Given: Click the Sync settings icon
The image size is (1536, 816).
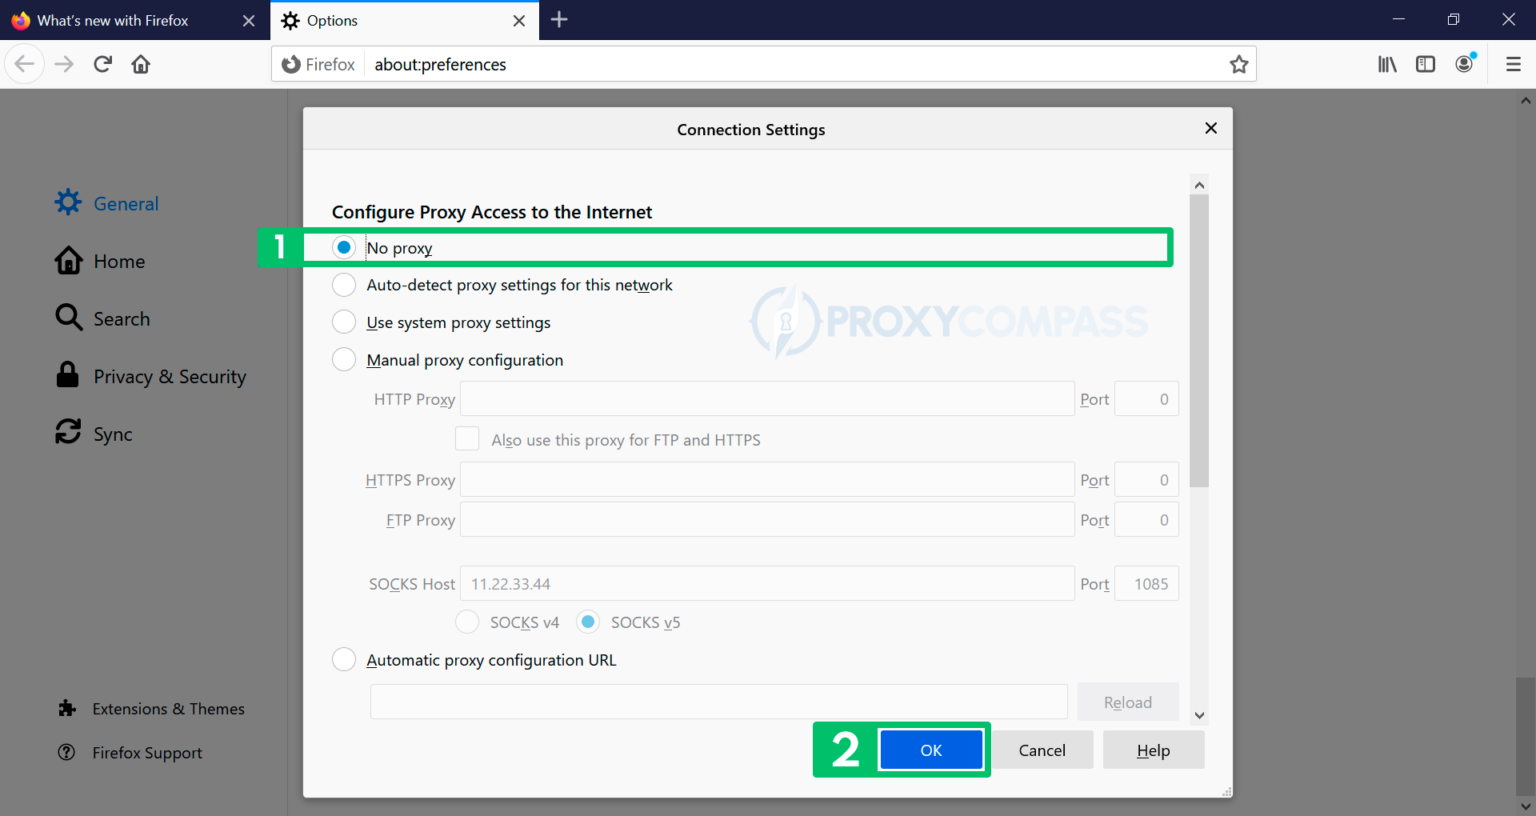Looking at the screenshot, I should 66,432.
